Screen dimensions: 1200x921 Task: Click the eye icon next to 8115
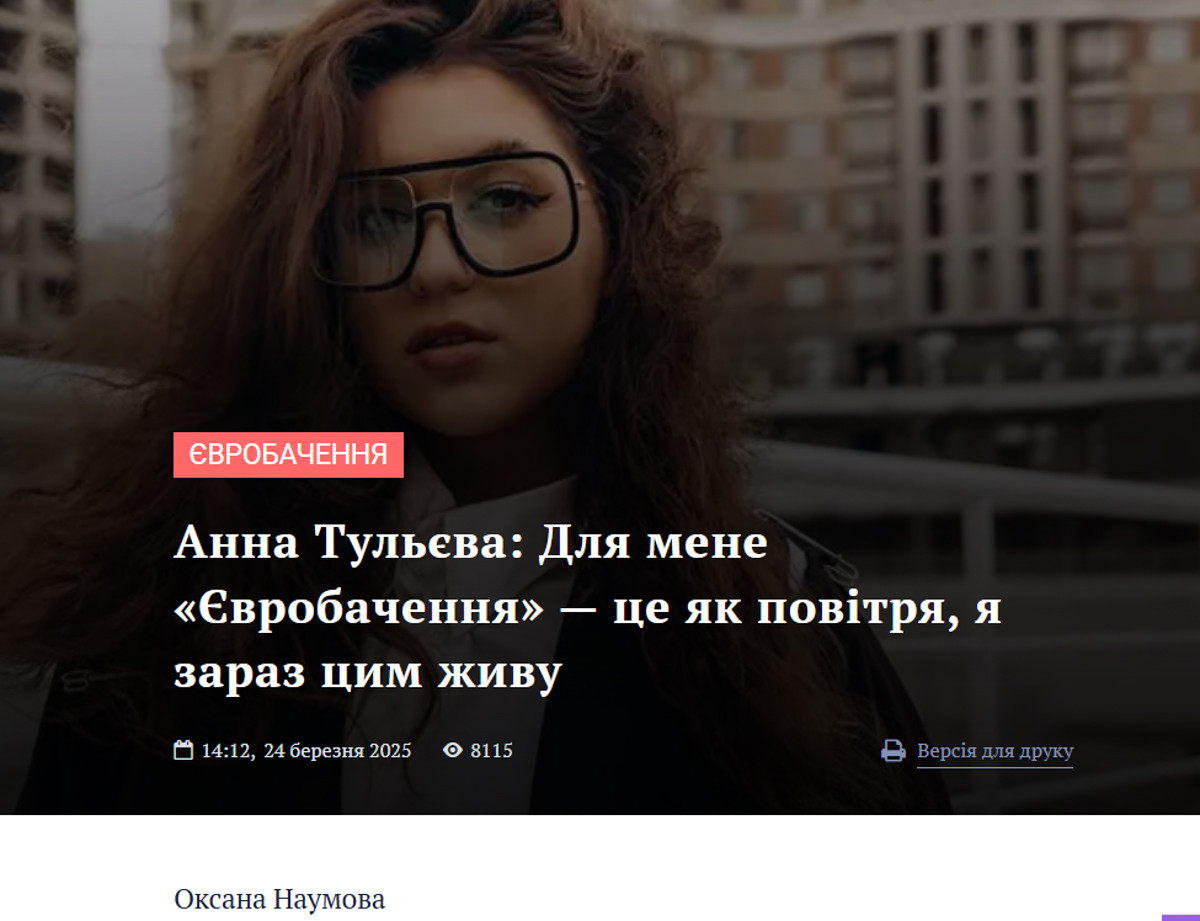click(453, 750)
